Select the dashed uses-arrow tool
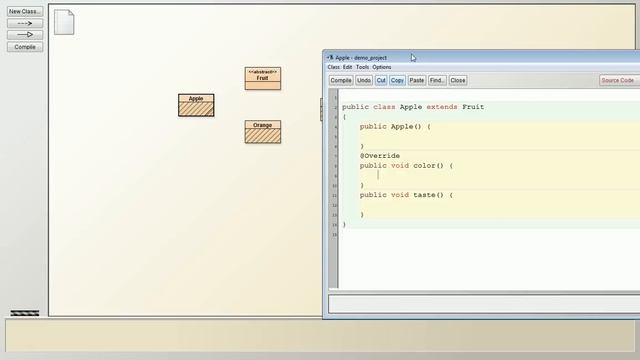The image size is (640, 360). [24, 23]
